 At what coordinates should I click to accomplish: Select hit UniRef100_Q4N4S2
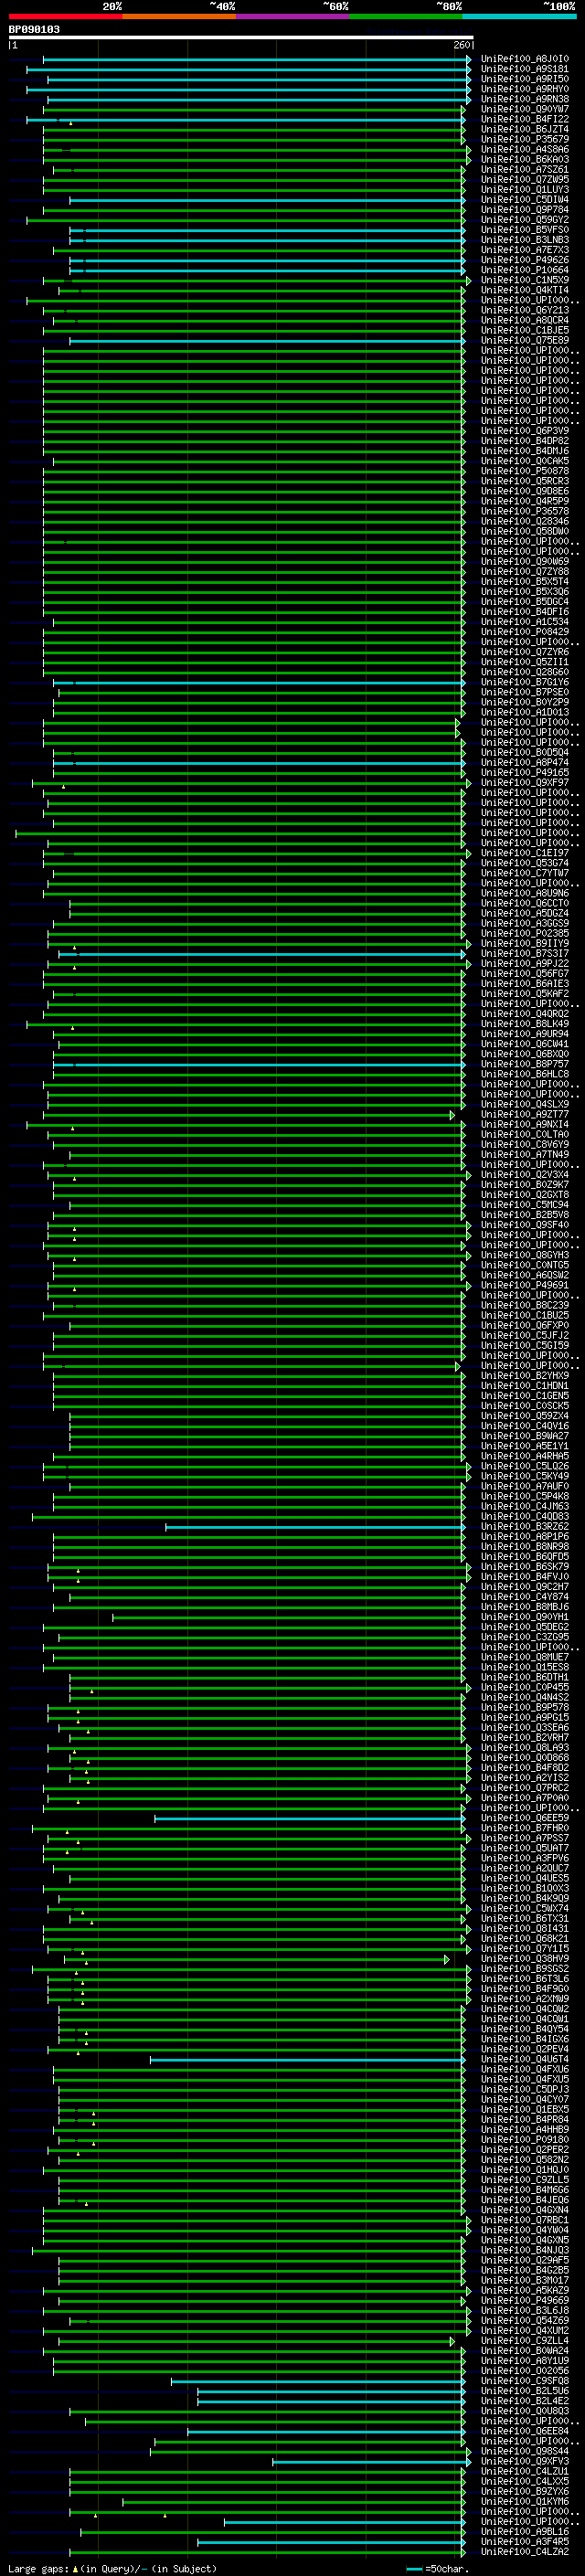(524, 1698)
